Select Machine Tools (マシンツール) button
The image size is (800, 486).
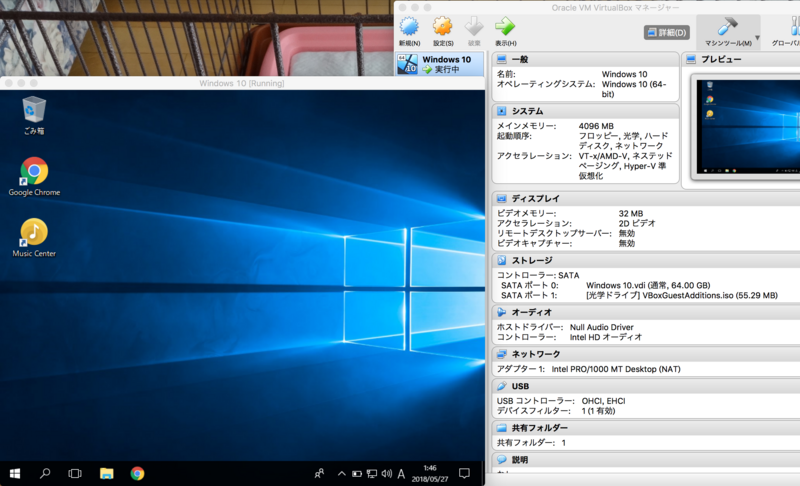click(728, 32)
